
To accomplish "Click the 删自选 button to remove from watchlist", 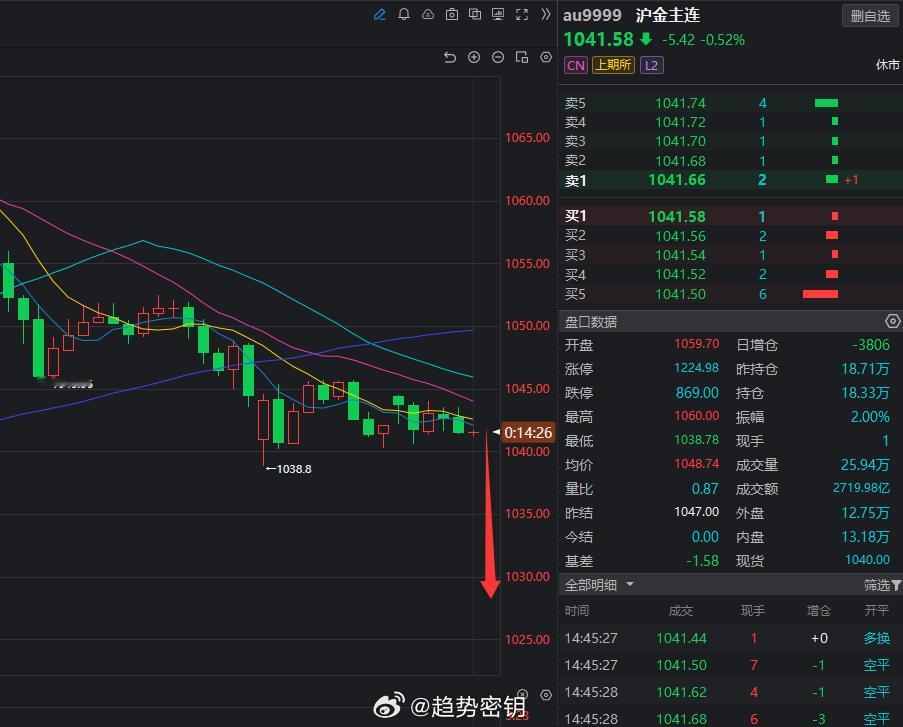I will (x=869, y=15).
